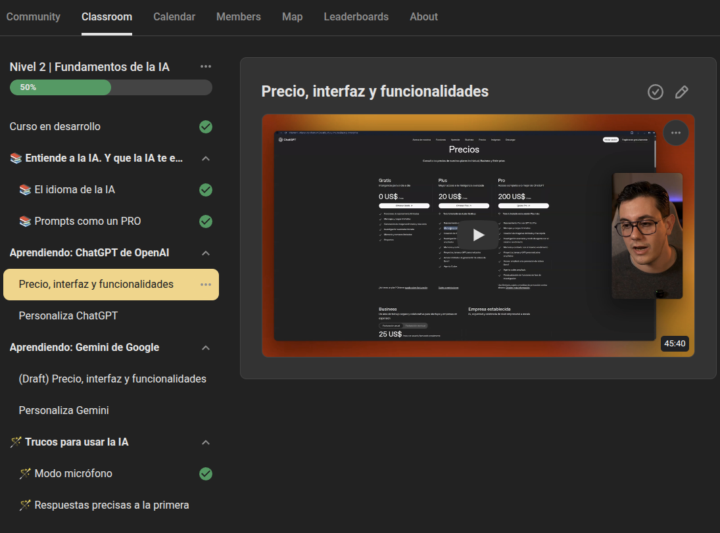The image size is (720, 533).
Task: Click the 50% course progress bar
Action: 111,87
